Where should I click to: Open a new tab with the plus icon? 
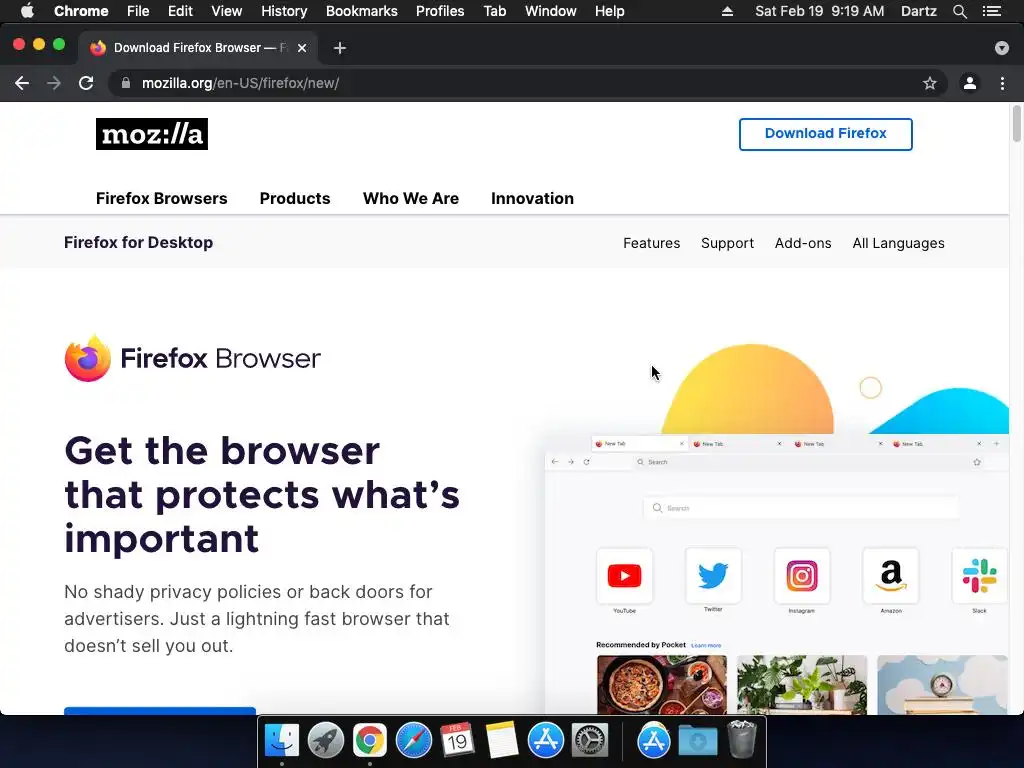click(x=340, y=48)
